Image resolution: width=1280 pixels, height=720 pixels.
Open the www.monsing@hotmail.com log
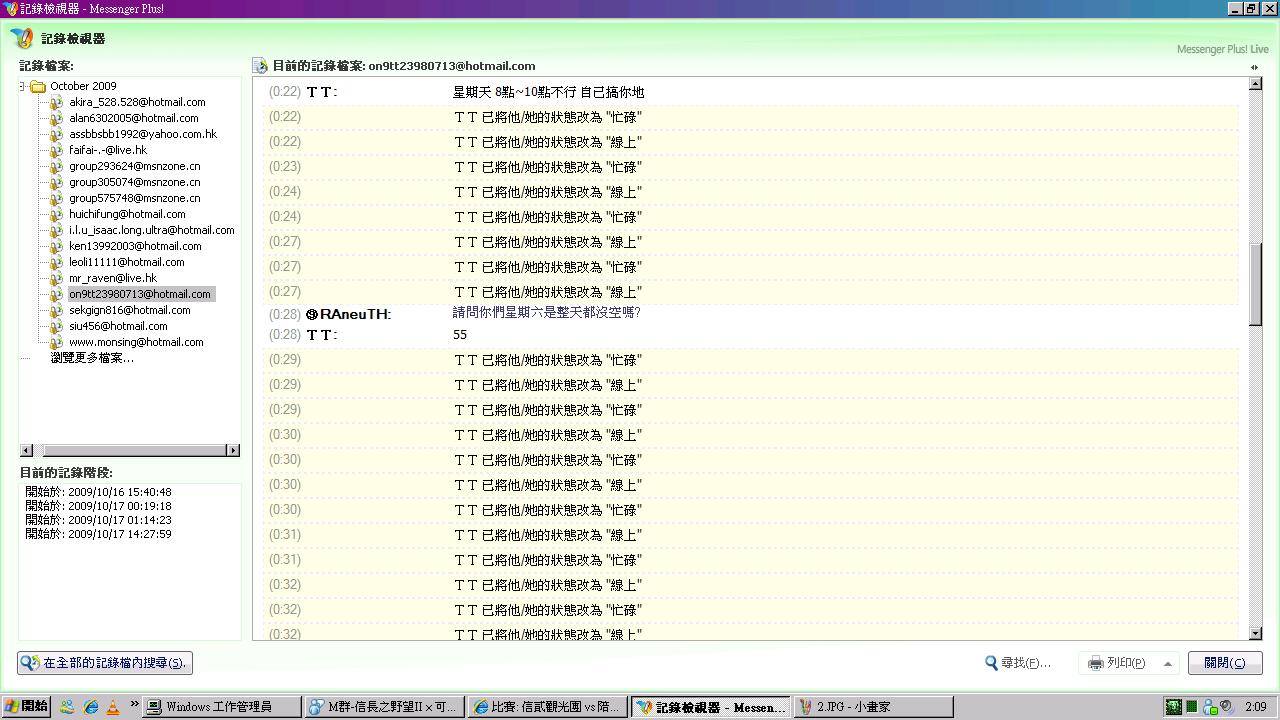(x=136, y=342)
